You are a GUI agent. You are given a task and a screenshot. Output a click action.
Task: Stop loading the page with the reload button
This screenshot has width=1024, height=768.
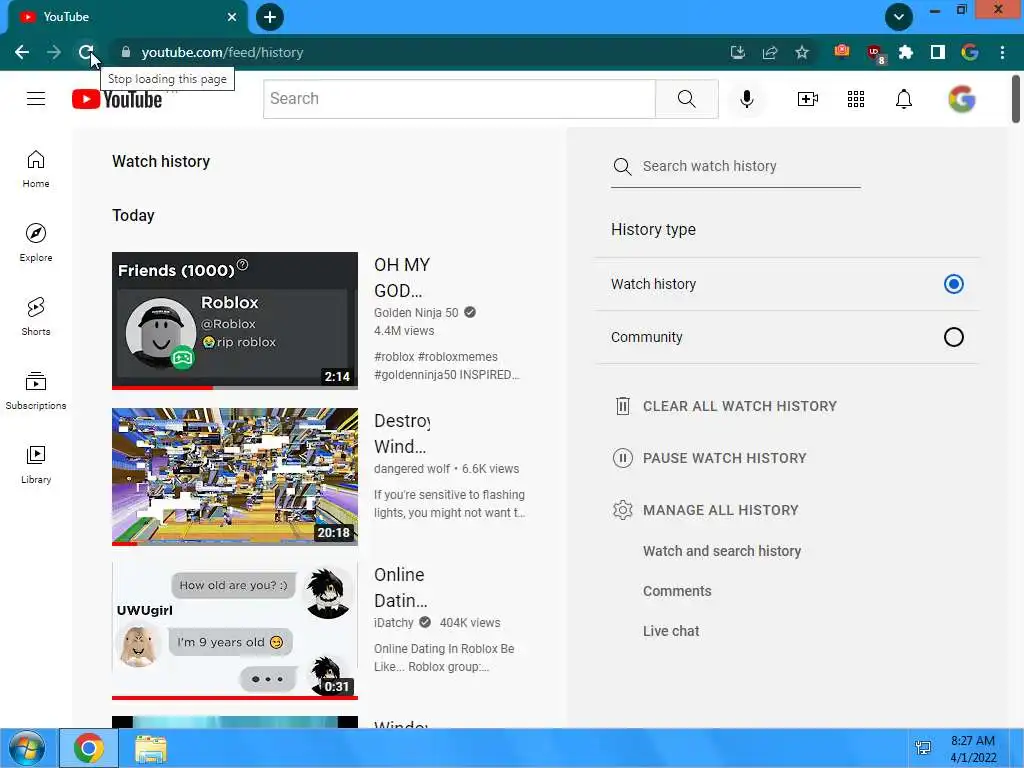(x=86, y=52)
